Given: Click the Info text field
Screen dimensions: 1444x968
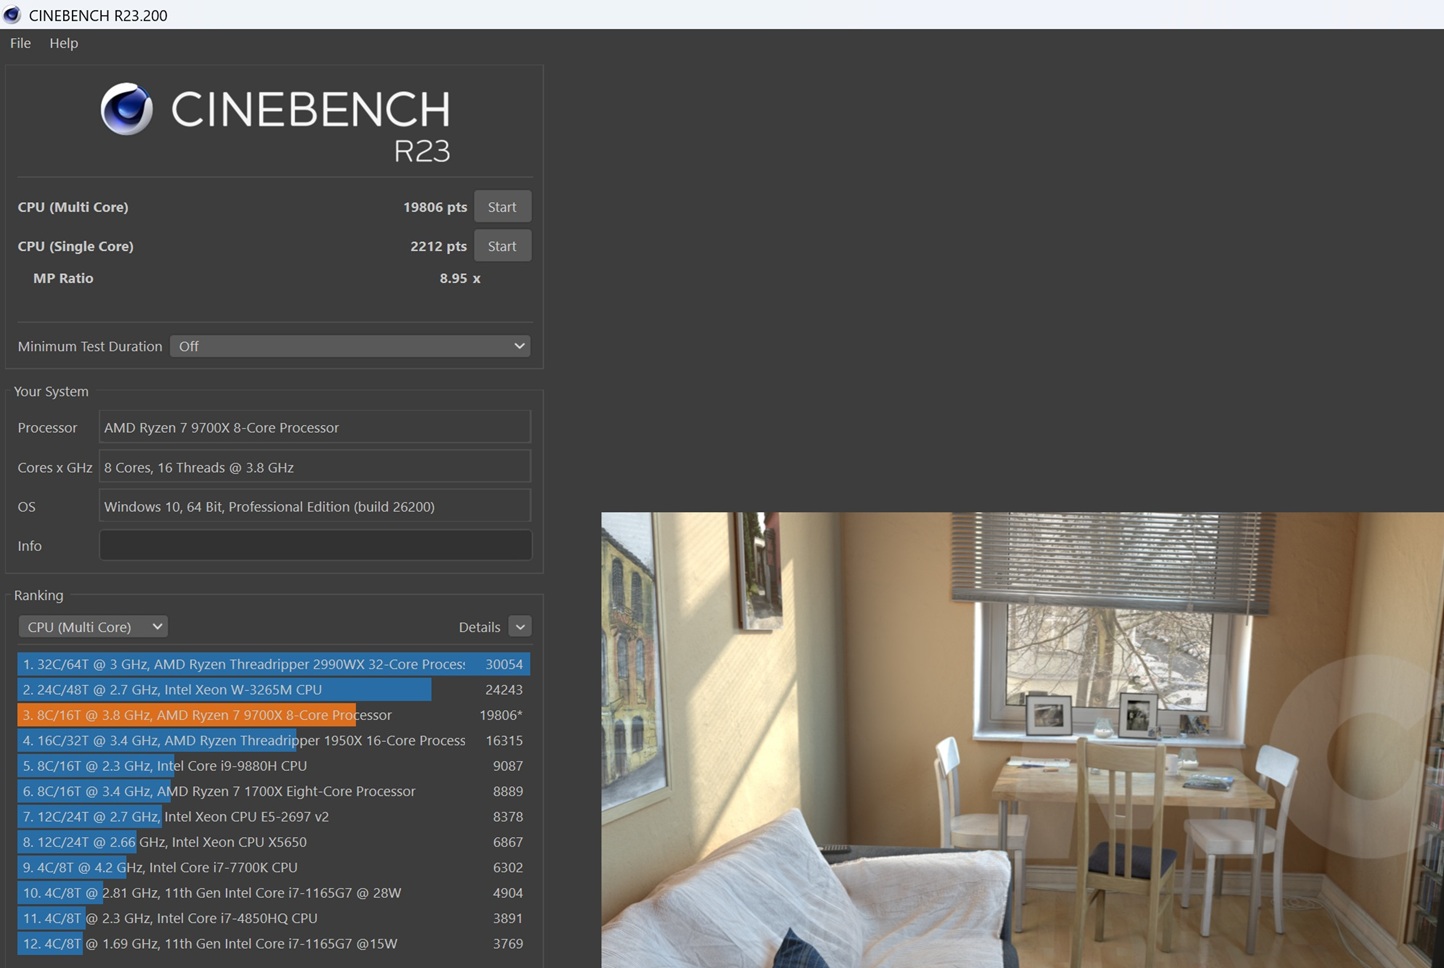Looking at the screenshot, I should tap(315, 546).
